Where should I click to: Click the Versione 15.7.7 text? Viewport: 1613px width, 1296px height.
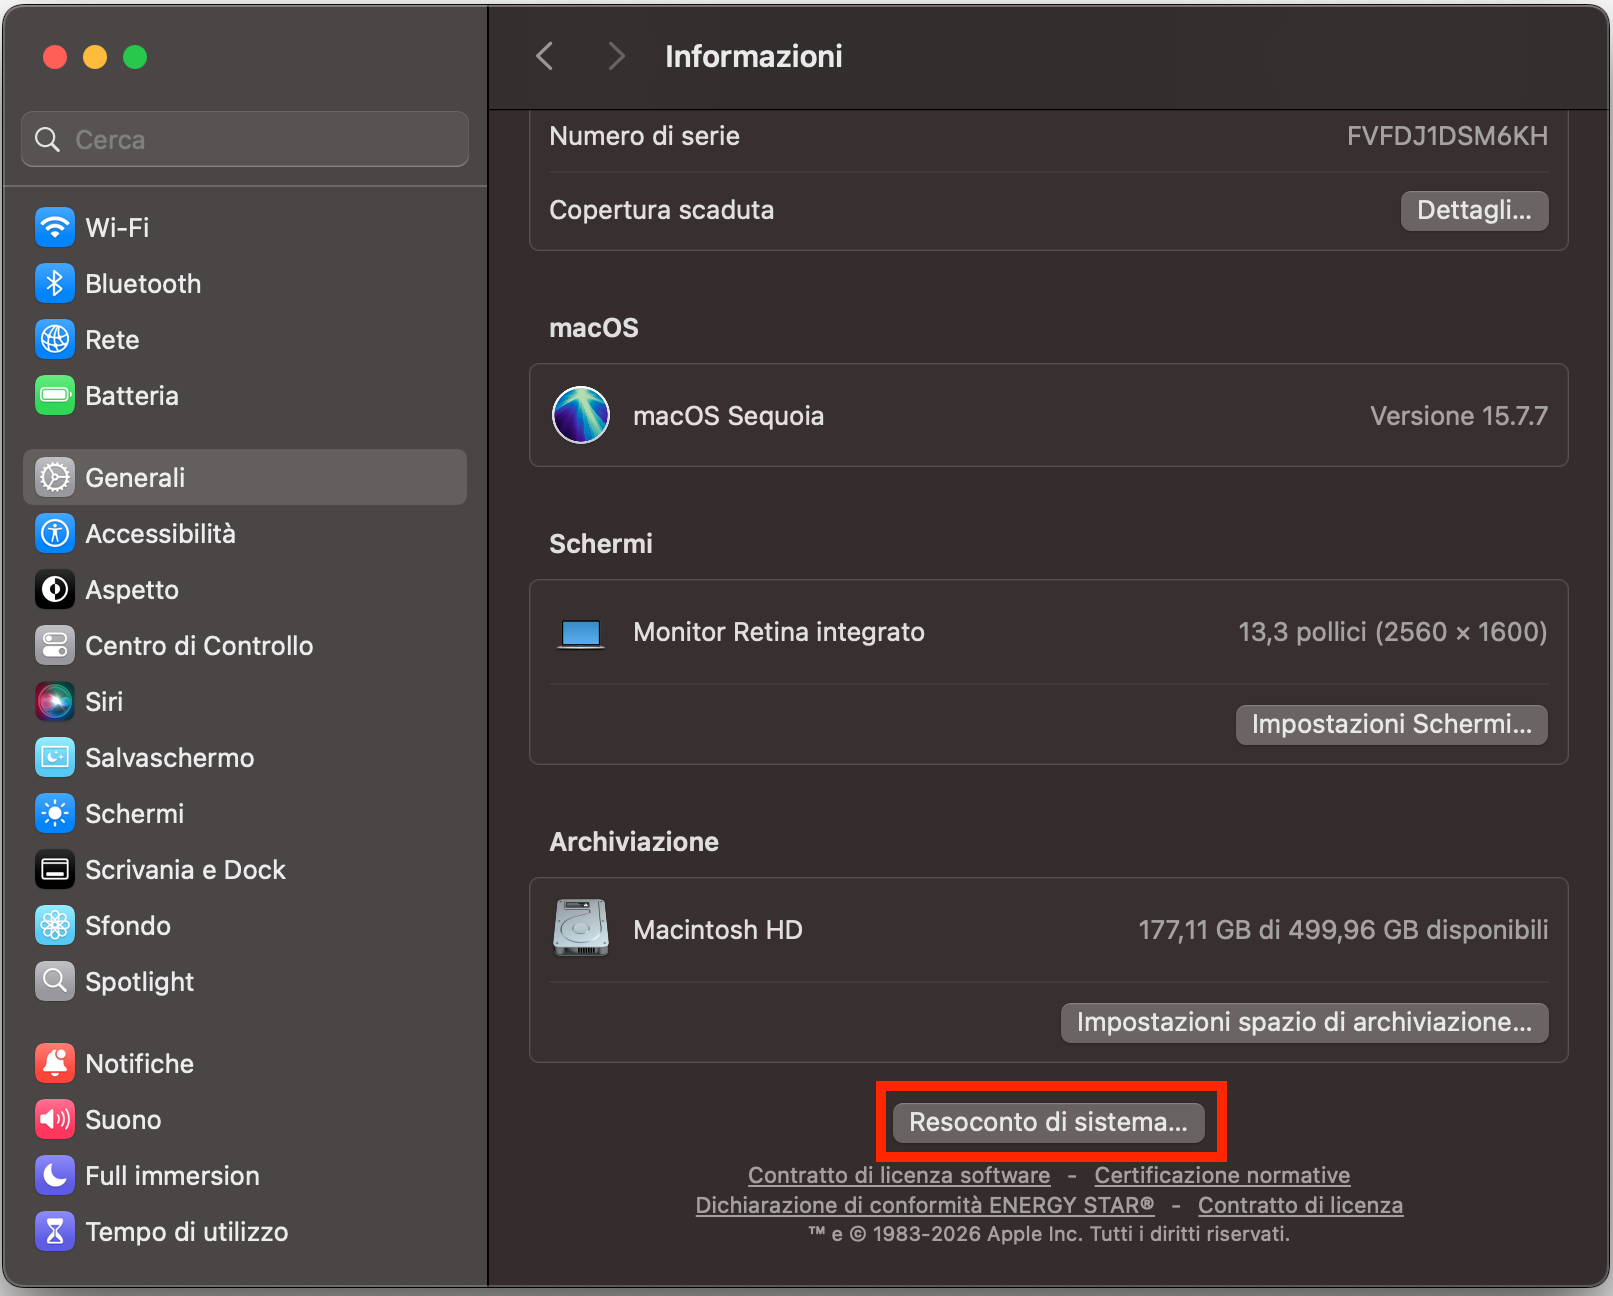click(x=1459, y=416)
